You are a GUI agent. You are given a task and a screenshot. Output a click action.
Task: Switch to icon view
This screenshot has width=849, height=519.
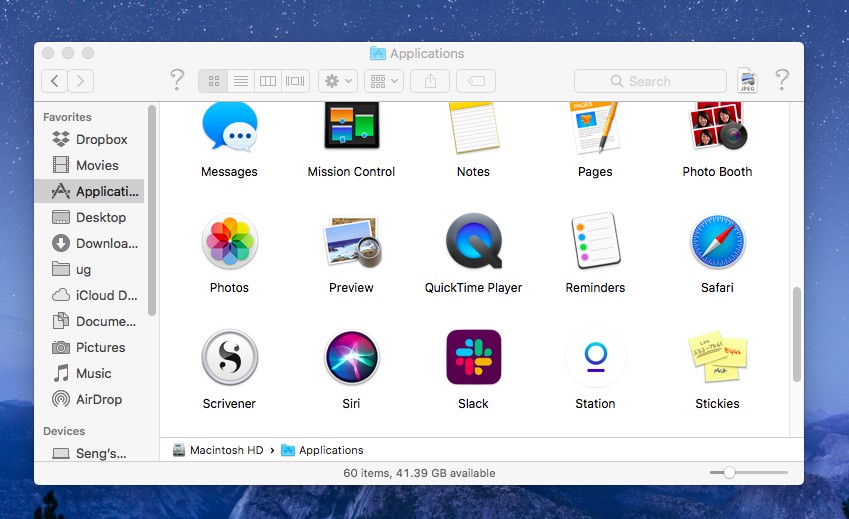pos(213,81)
